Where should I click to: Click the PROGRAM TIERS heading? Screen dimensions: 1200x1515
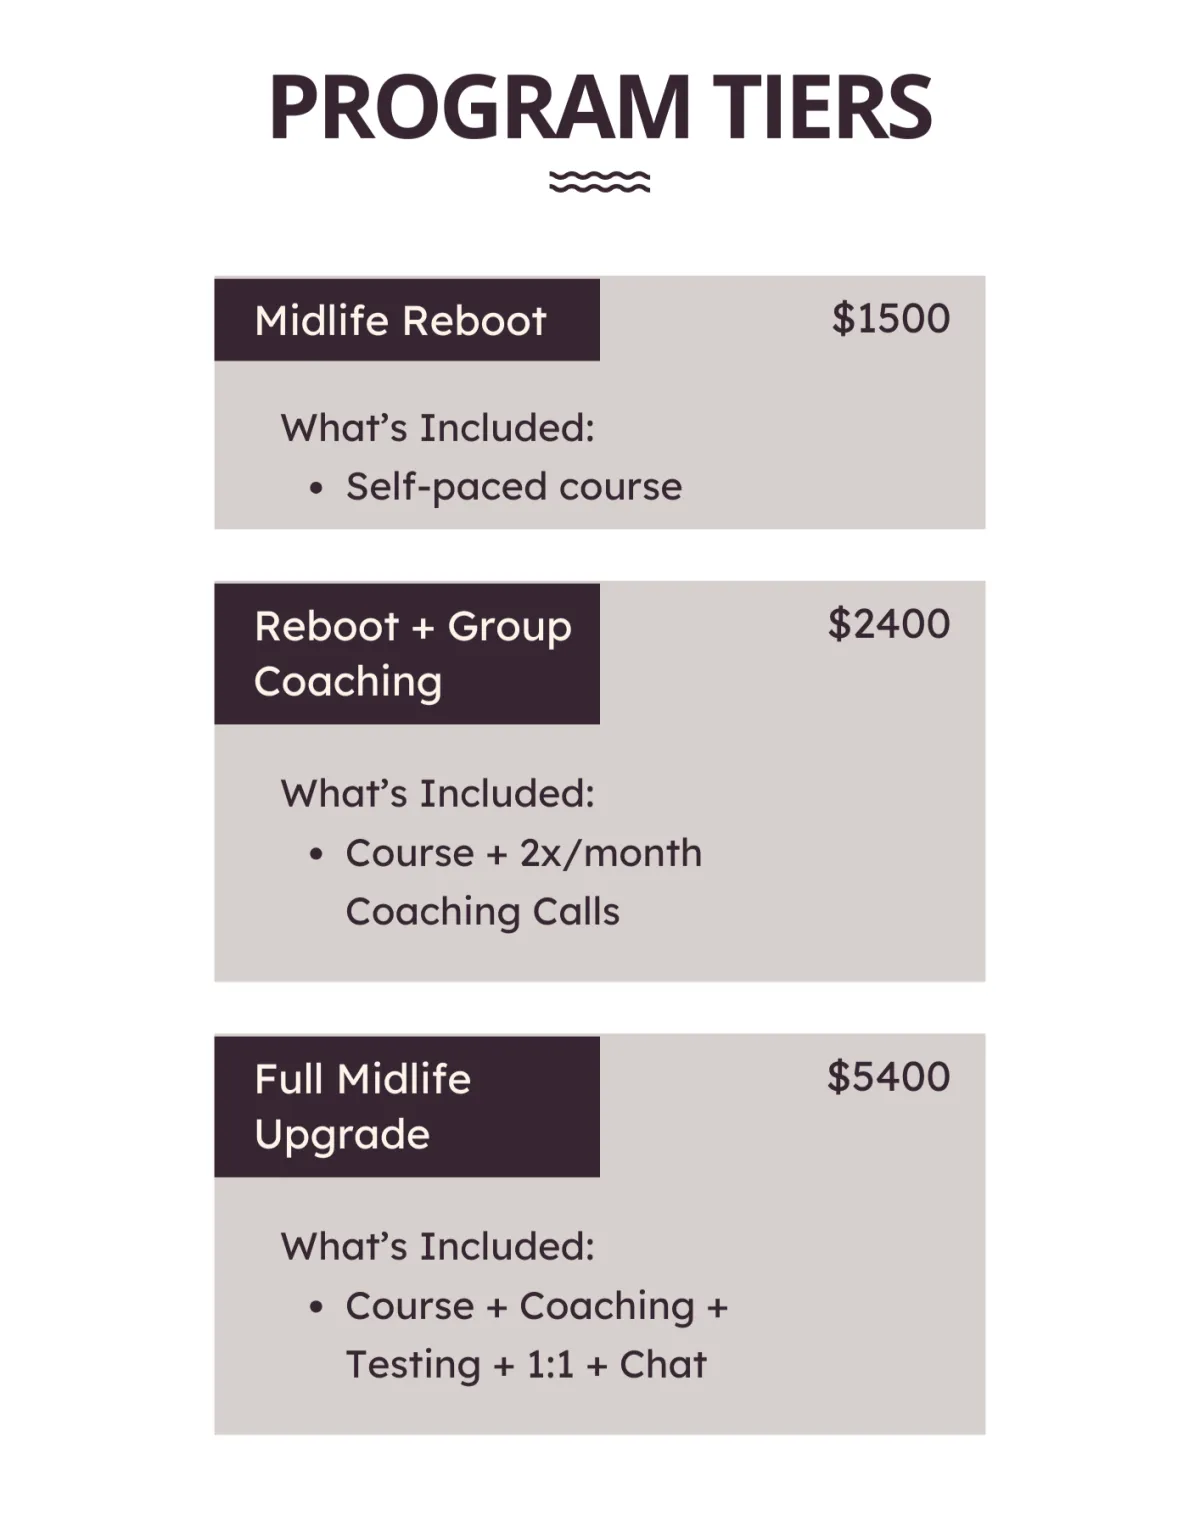coord(600,106)
